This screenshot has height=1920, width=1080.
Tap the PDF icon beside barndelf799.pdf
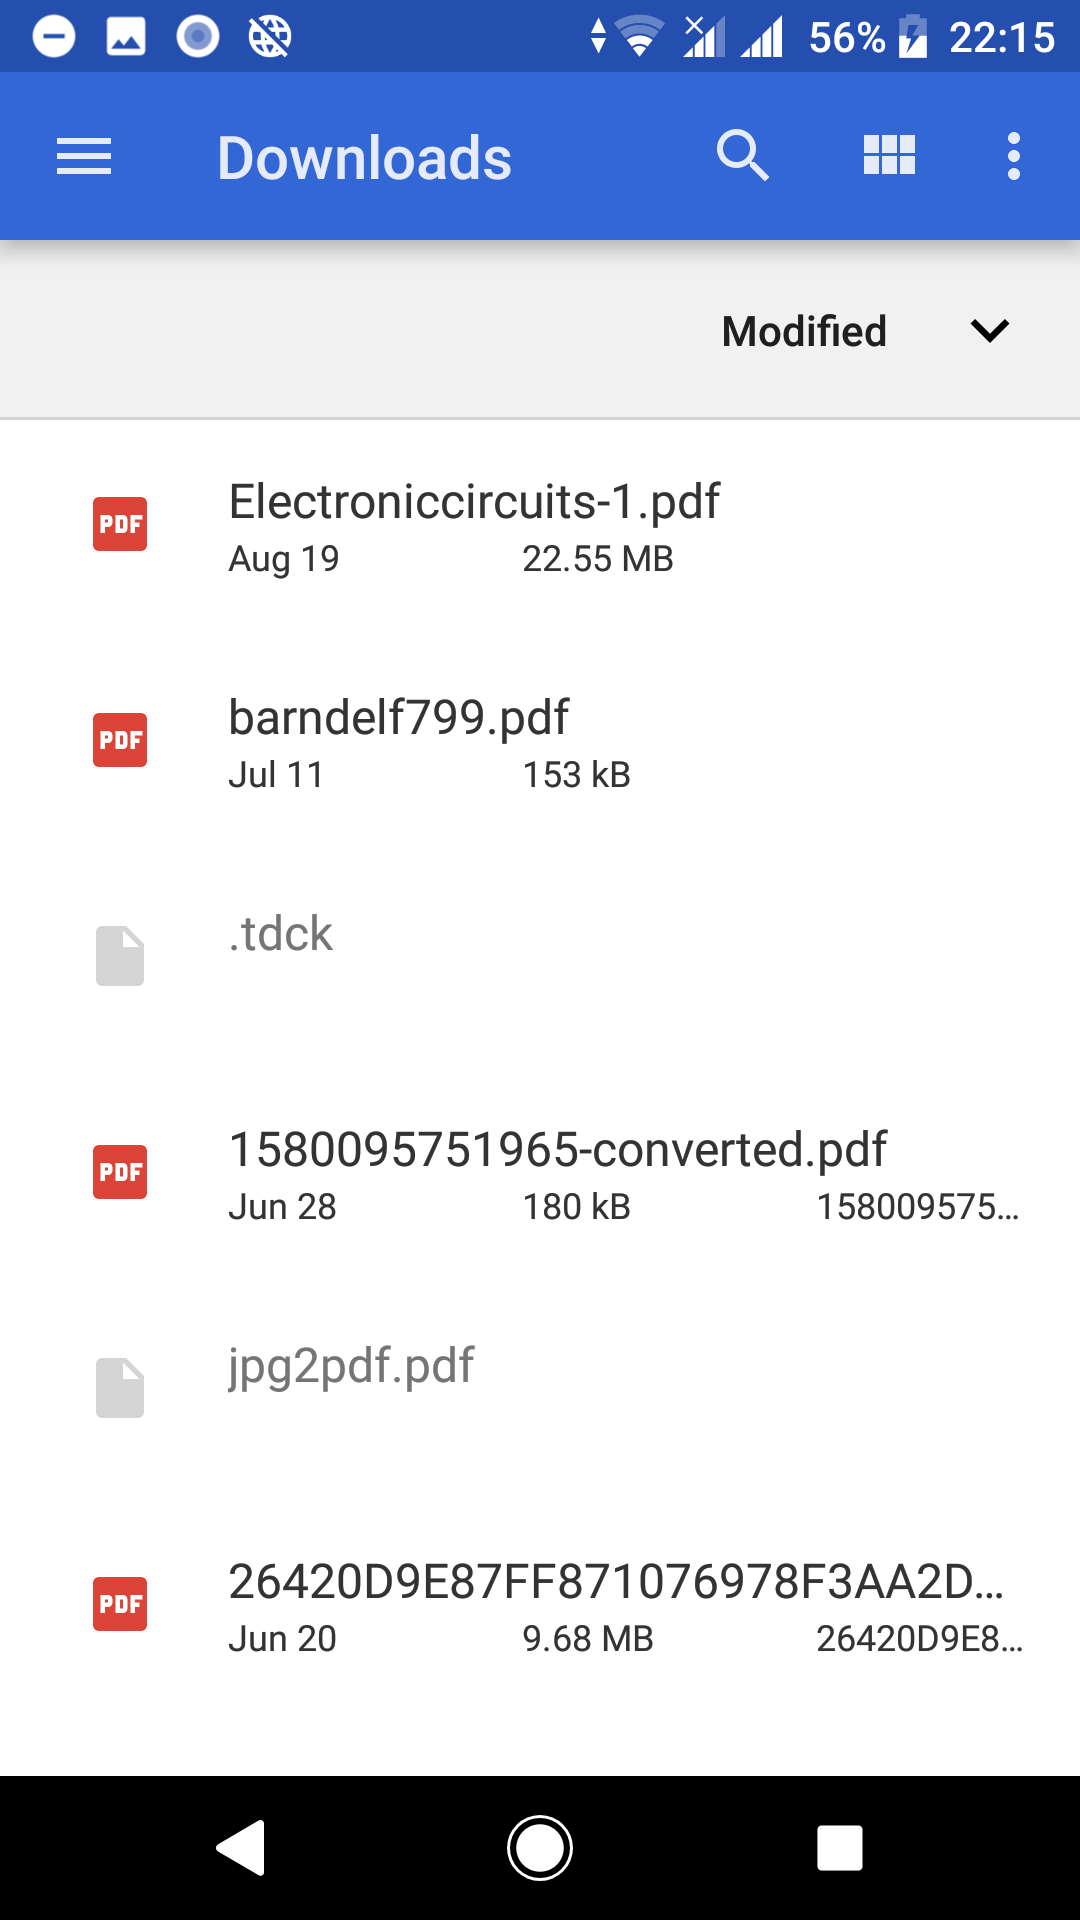(120, 740)
